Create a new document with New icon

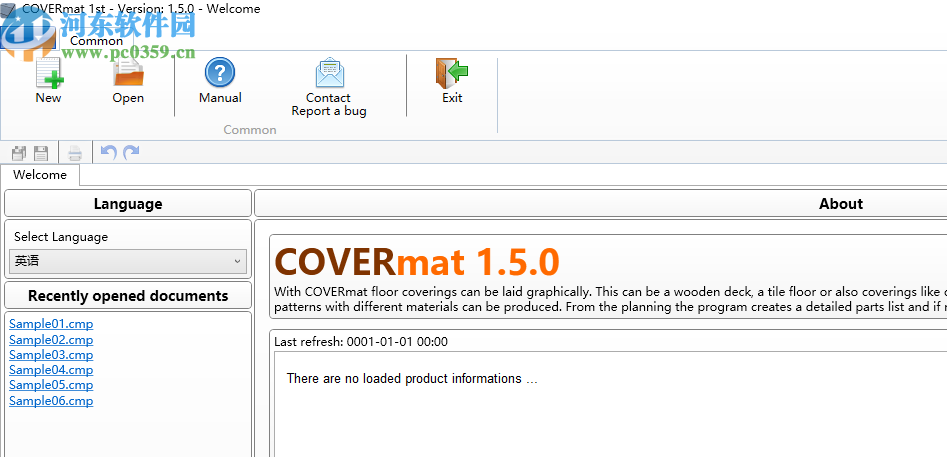[49, 73]
